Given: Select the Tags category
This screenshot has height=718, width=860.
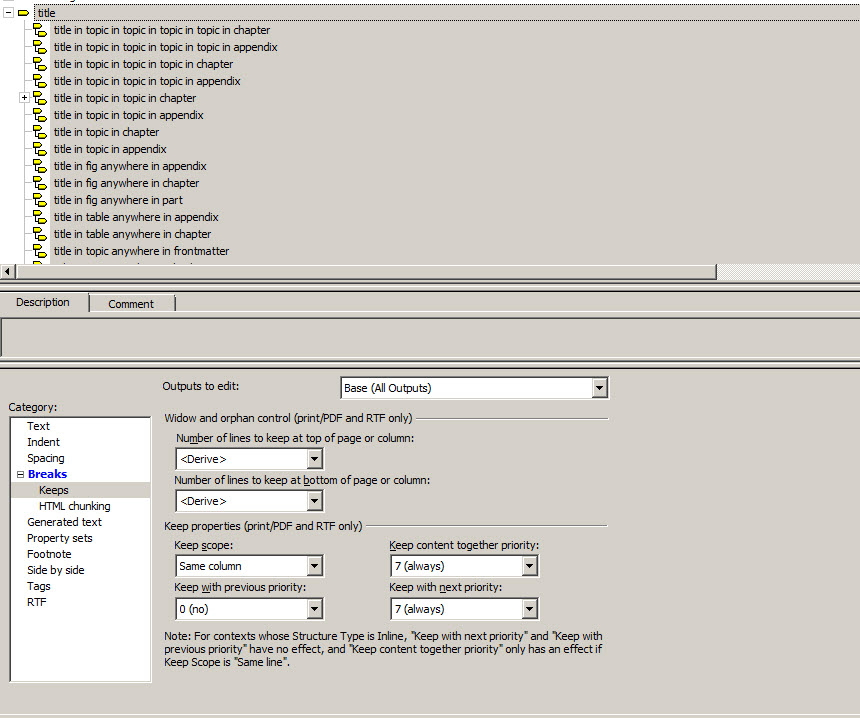Looking at the screenshot, I should tap(38, 586).
